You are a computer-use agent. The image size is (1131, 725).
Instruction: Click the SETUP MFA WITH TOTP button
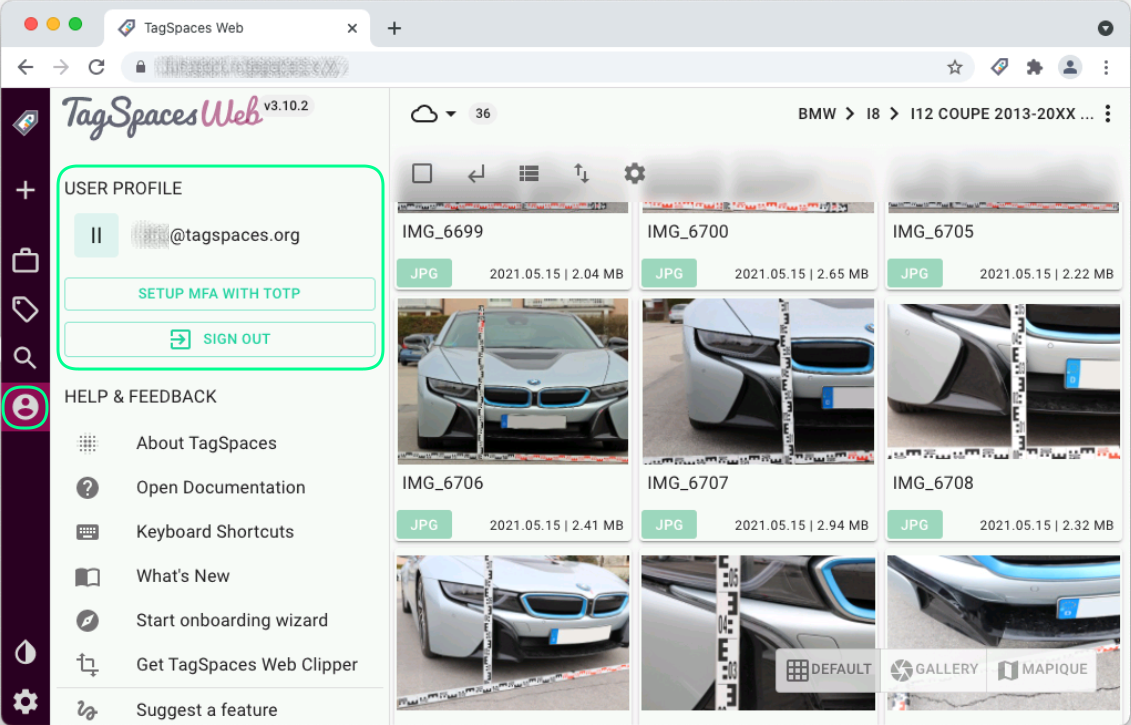(x=219, y=294)
